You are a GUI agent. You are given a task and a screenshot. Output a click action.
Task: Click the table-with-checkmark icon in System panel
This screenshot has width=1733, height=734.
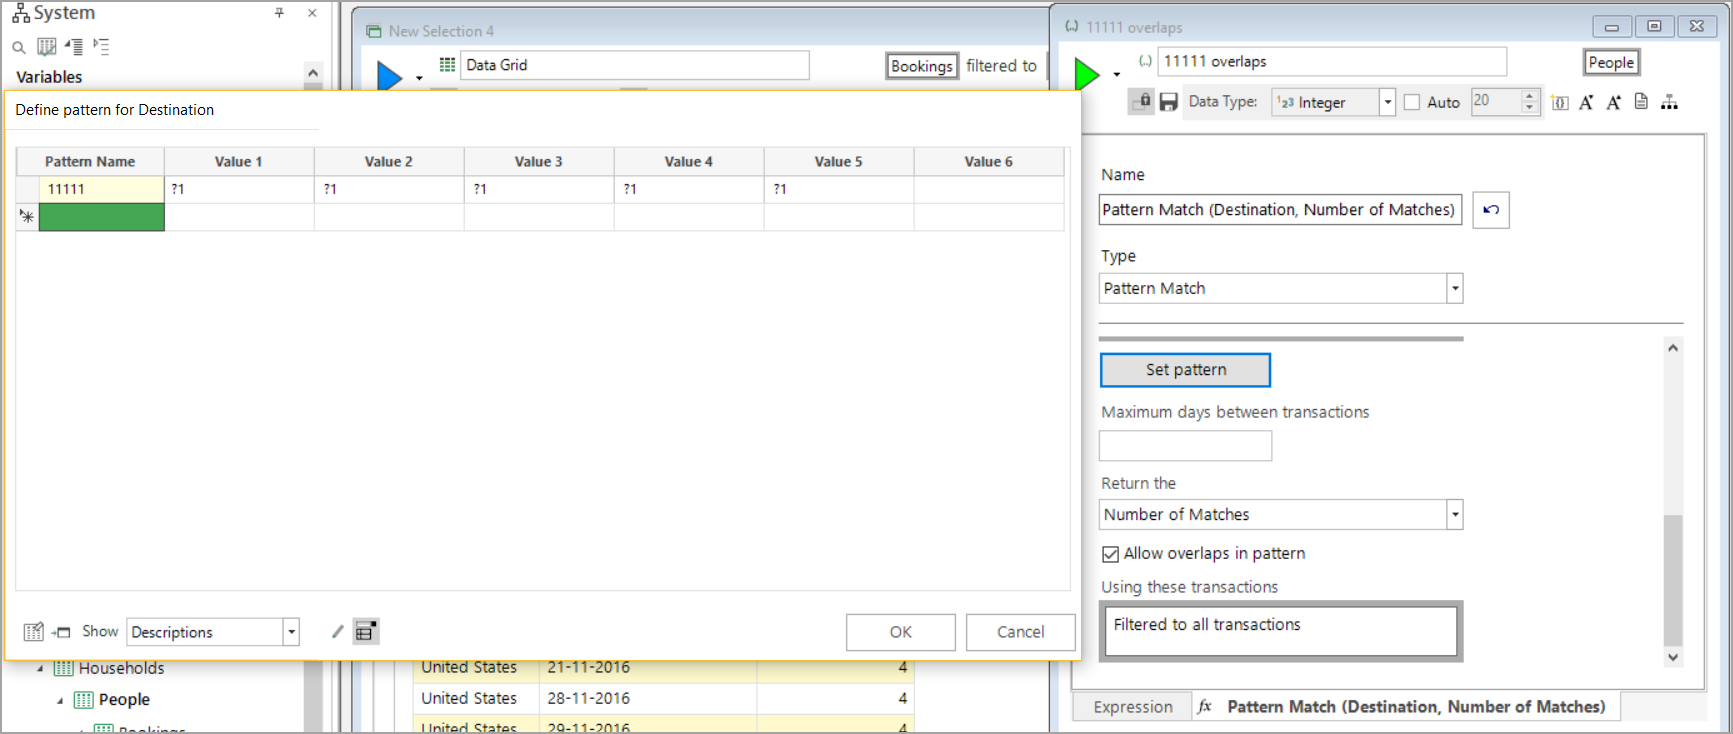coord(46,47)
